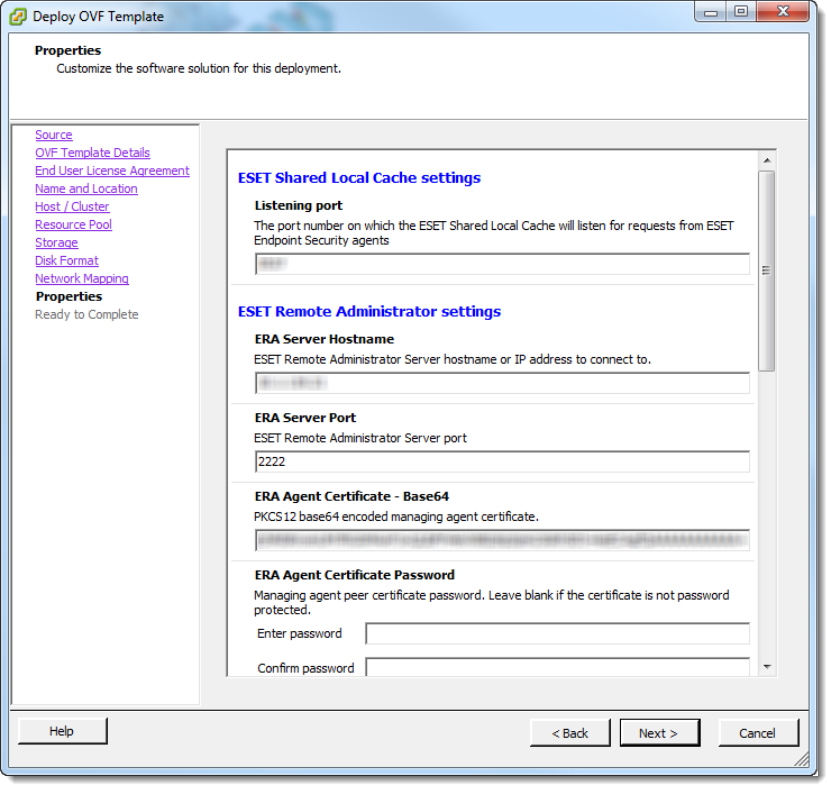Jump to Name and Location step
827x785 pixels.
[86, 189]
